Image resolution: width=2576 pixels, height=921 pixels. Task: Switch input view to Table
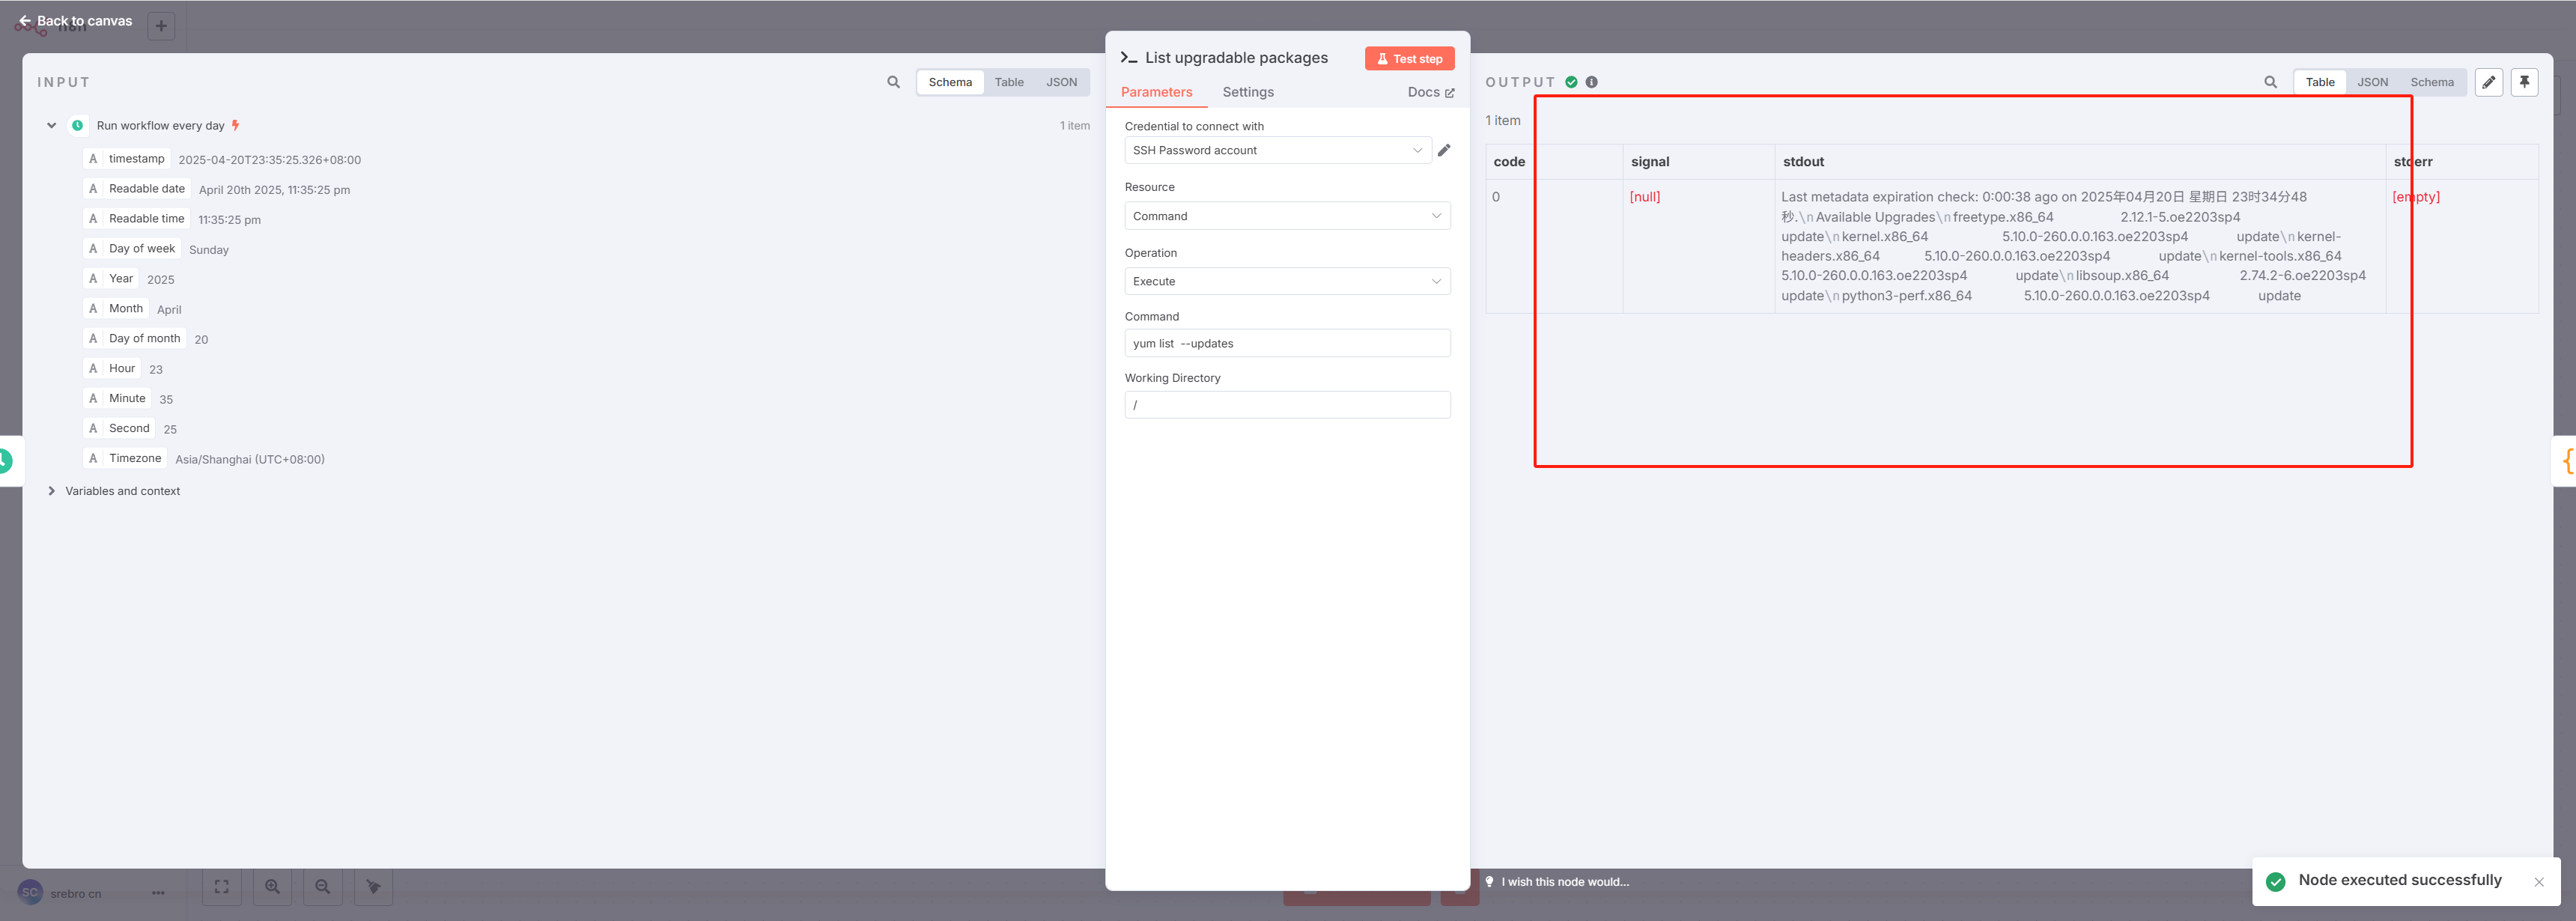pos(1008,82)
